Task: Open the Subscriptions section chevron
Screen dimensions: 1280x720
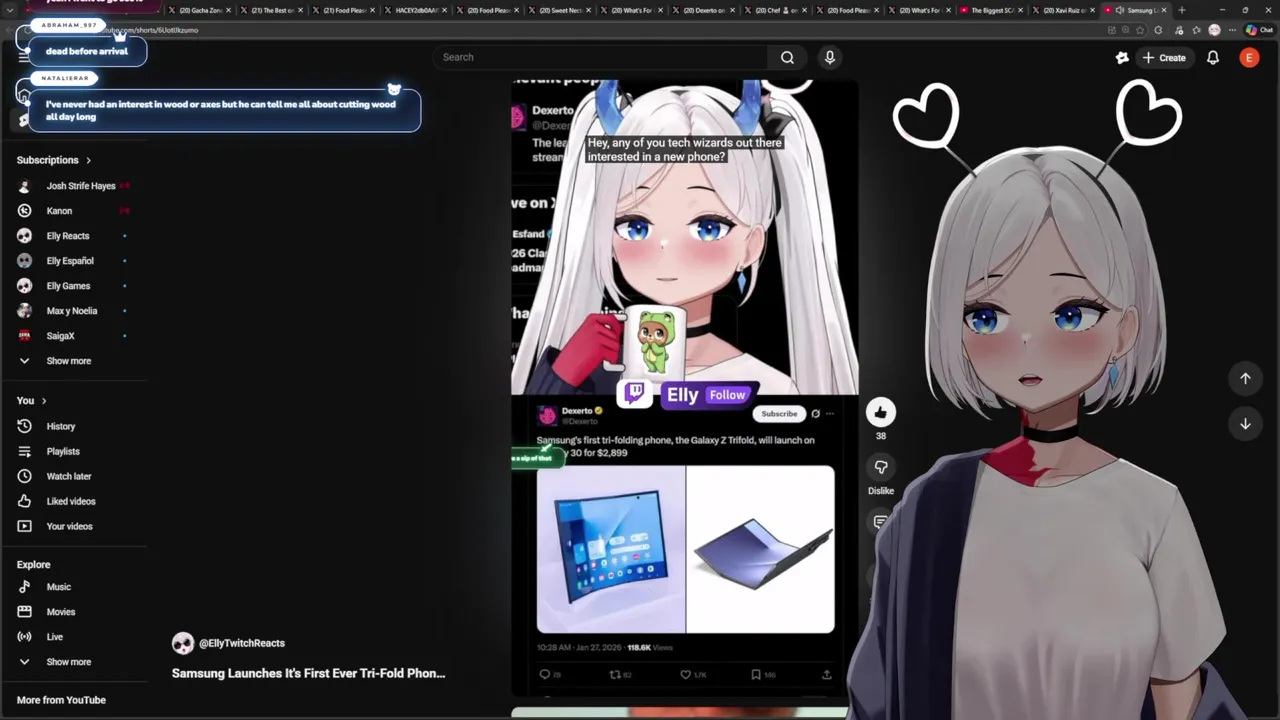Action: point(88,160)
